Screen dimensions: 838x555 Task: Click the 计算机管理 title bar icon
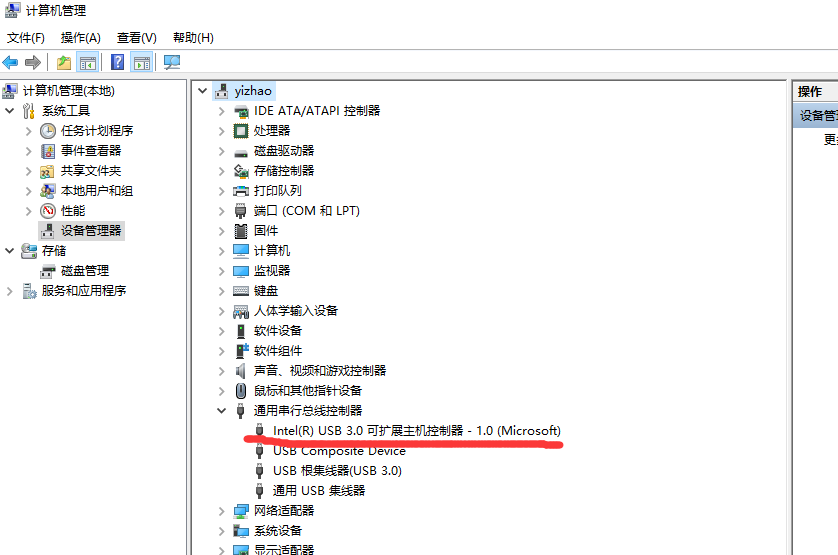[x=12, y=10]
